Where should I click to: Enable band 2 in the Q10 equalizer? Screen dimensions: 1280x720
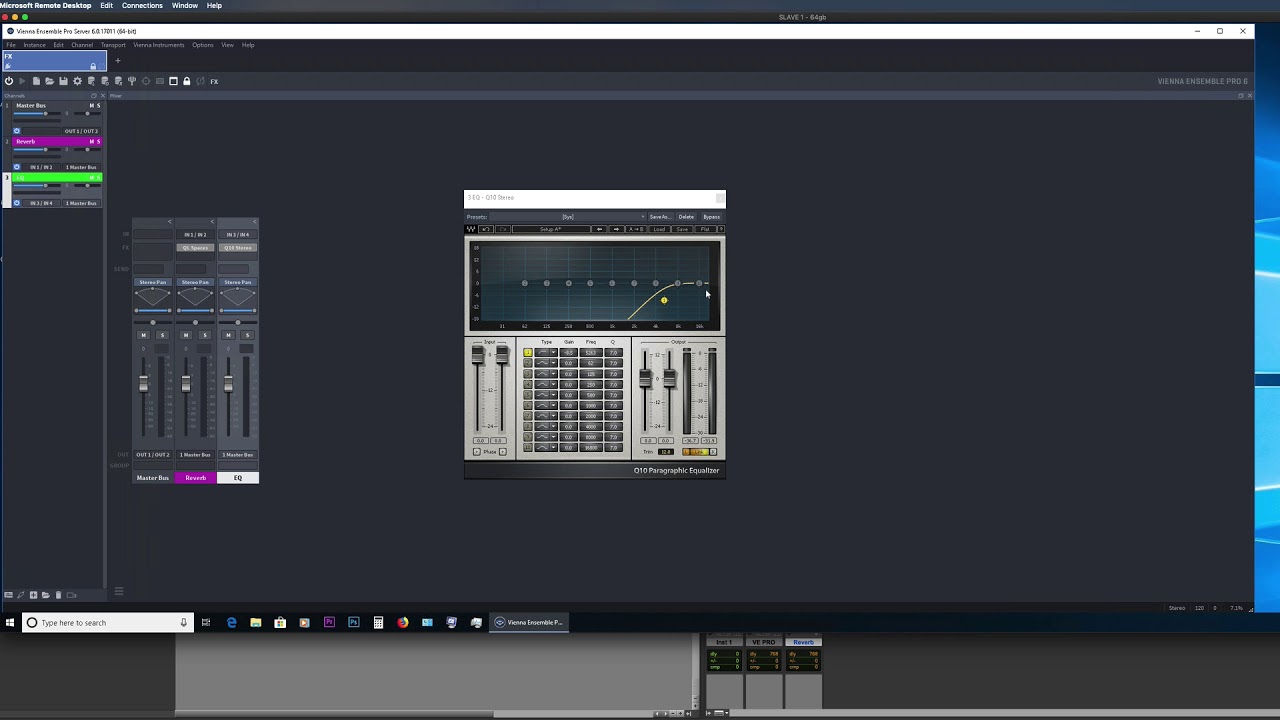[x=528, y=363]
